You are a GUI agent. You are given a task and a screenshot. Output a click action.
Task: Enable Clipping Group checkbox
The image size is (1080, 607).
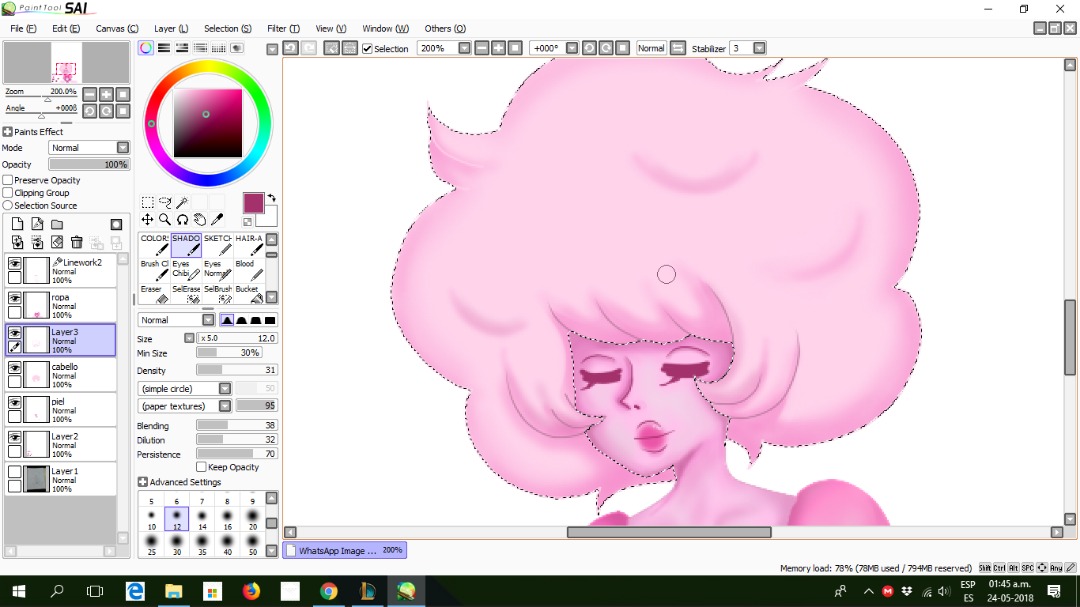coord(8,193)
